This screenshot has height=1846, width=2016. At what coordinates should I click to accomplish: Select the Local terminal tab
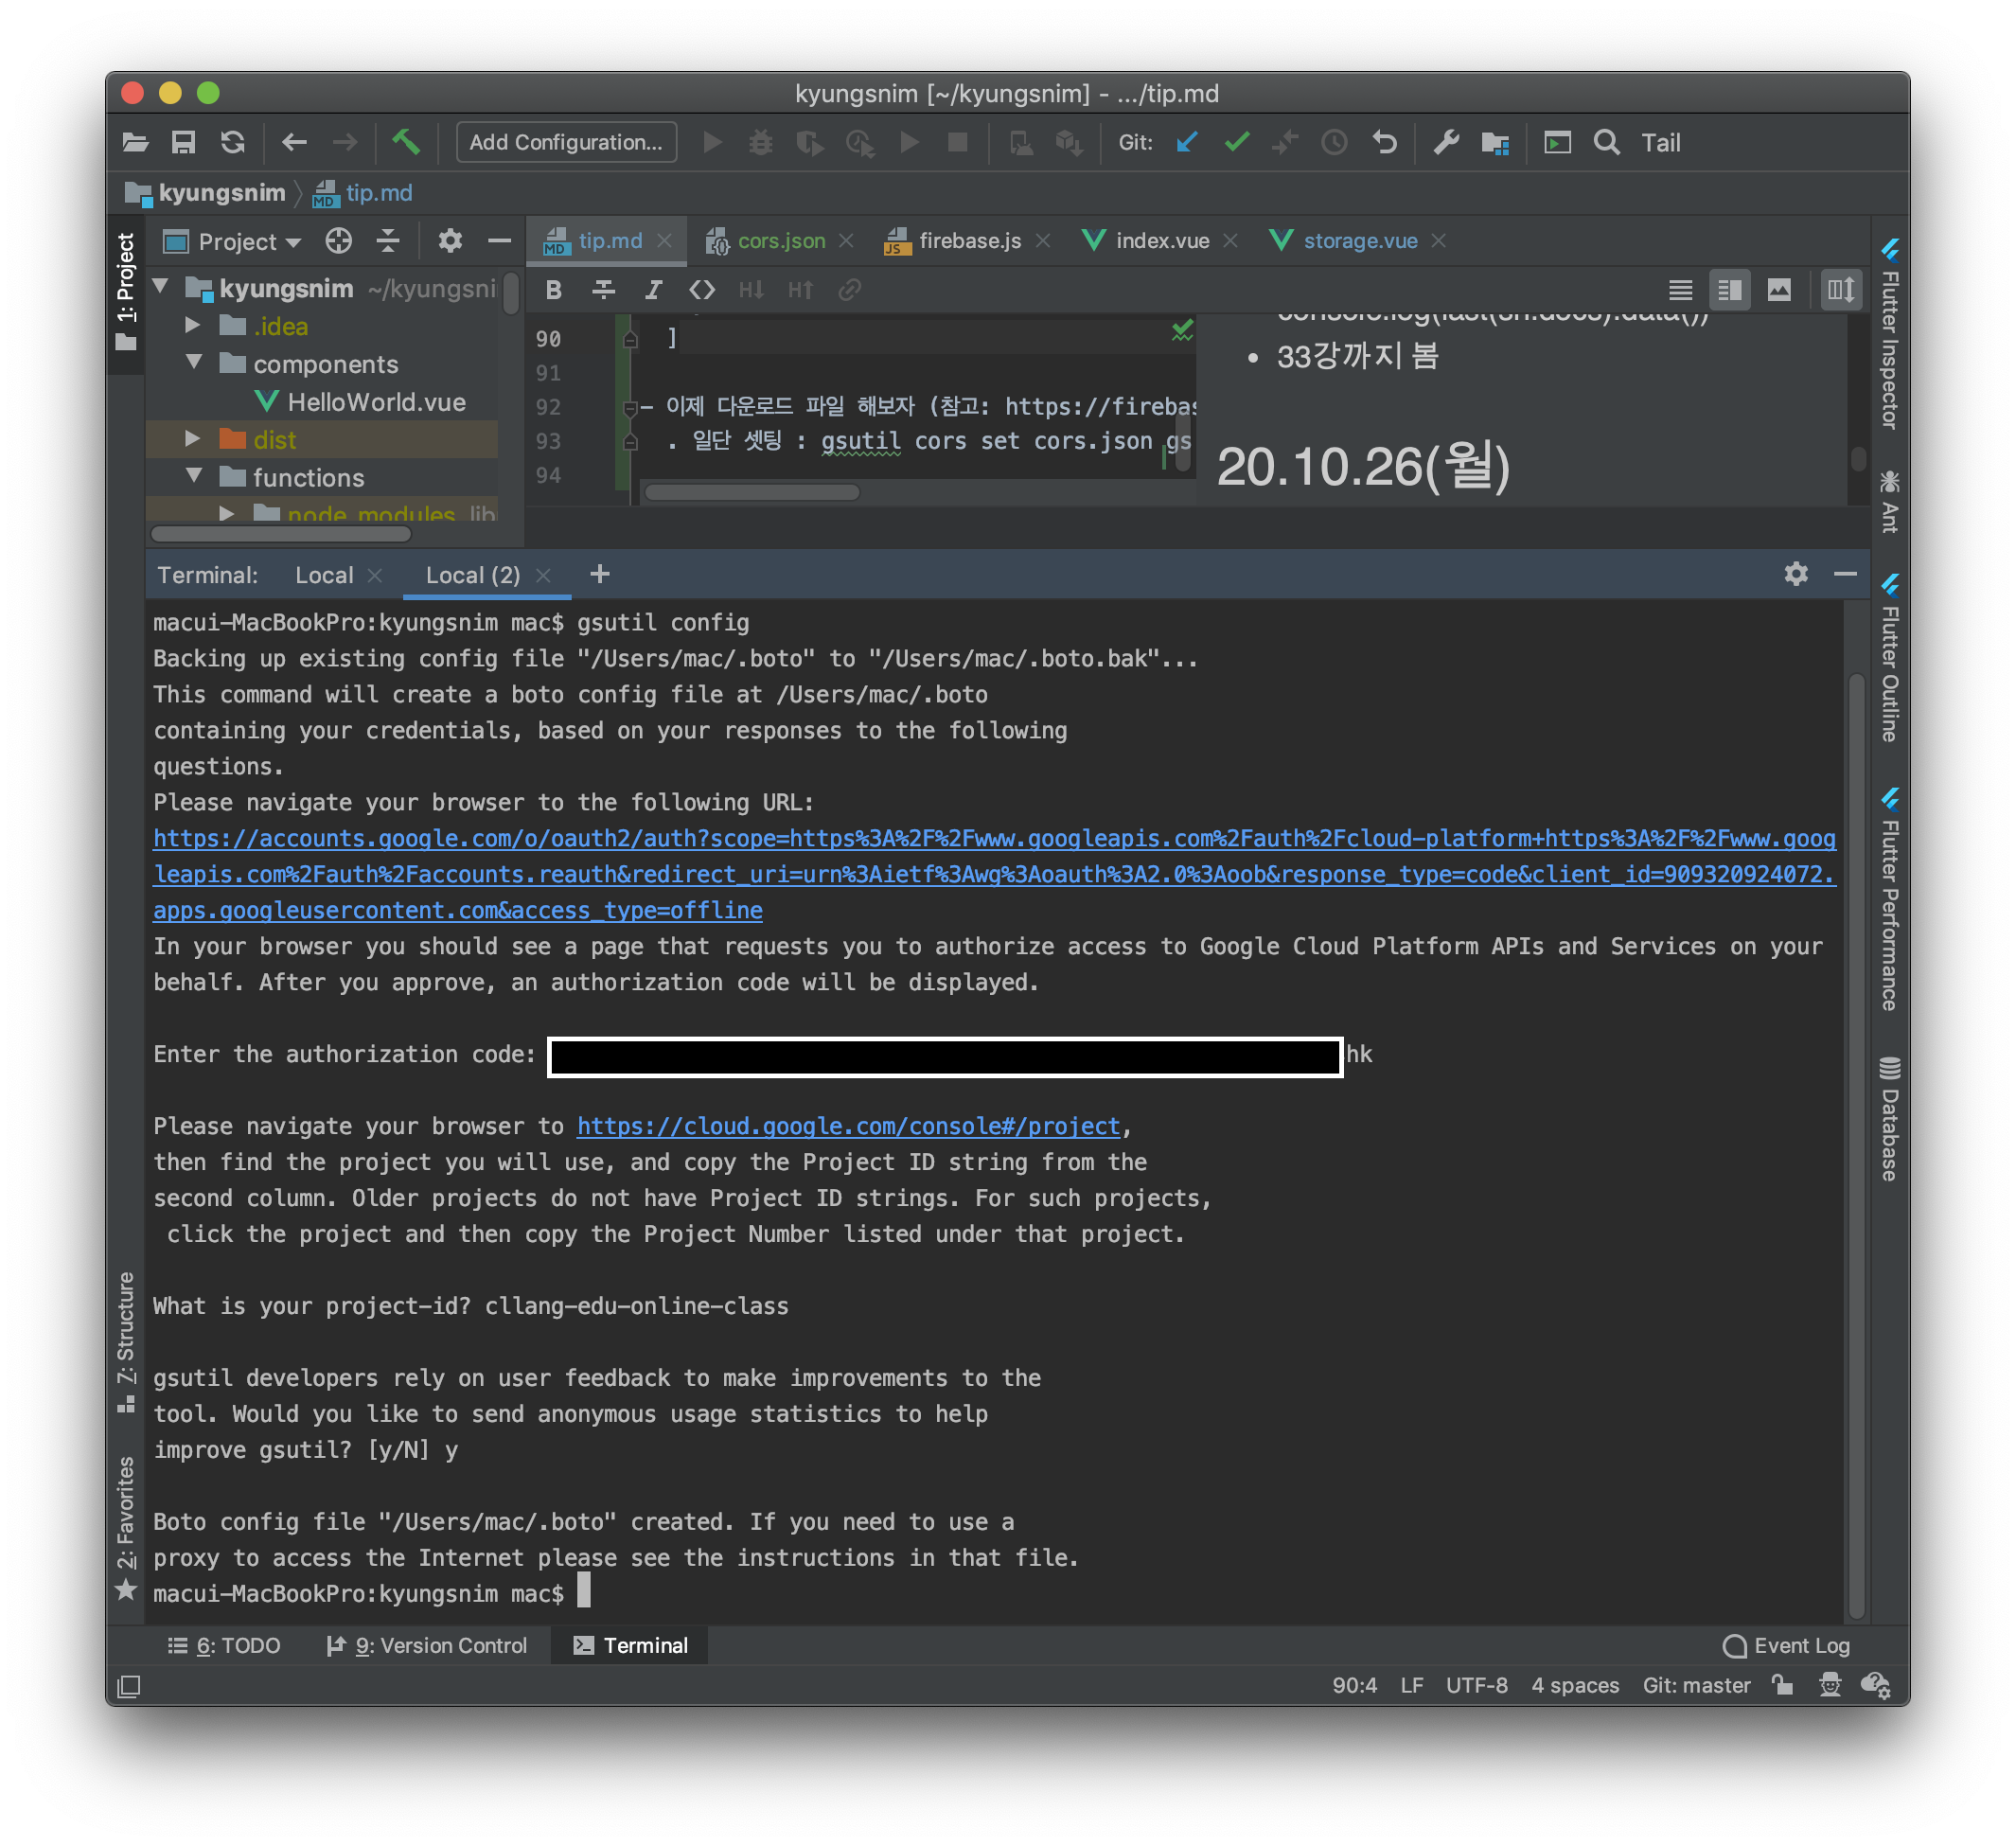pyautogui.click(x=323, y=575)
